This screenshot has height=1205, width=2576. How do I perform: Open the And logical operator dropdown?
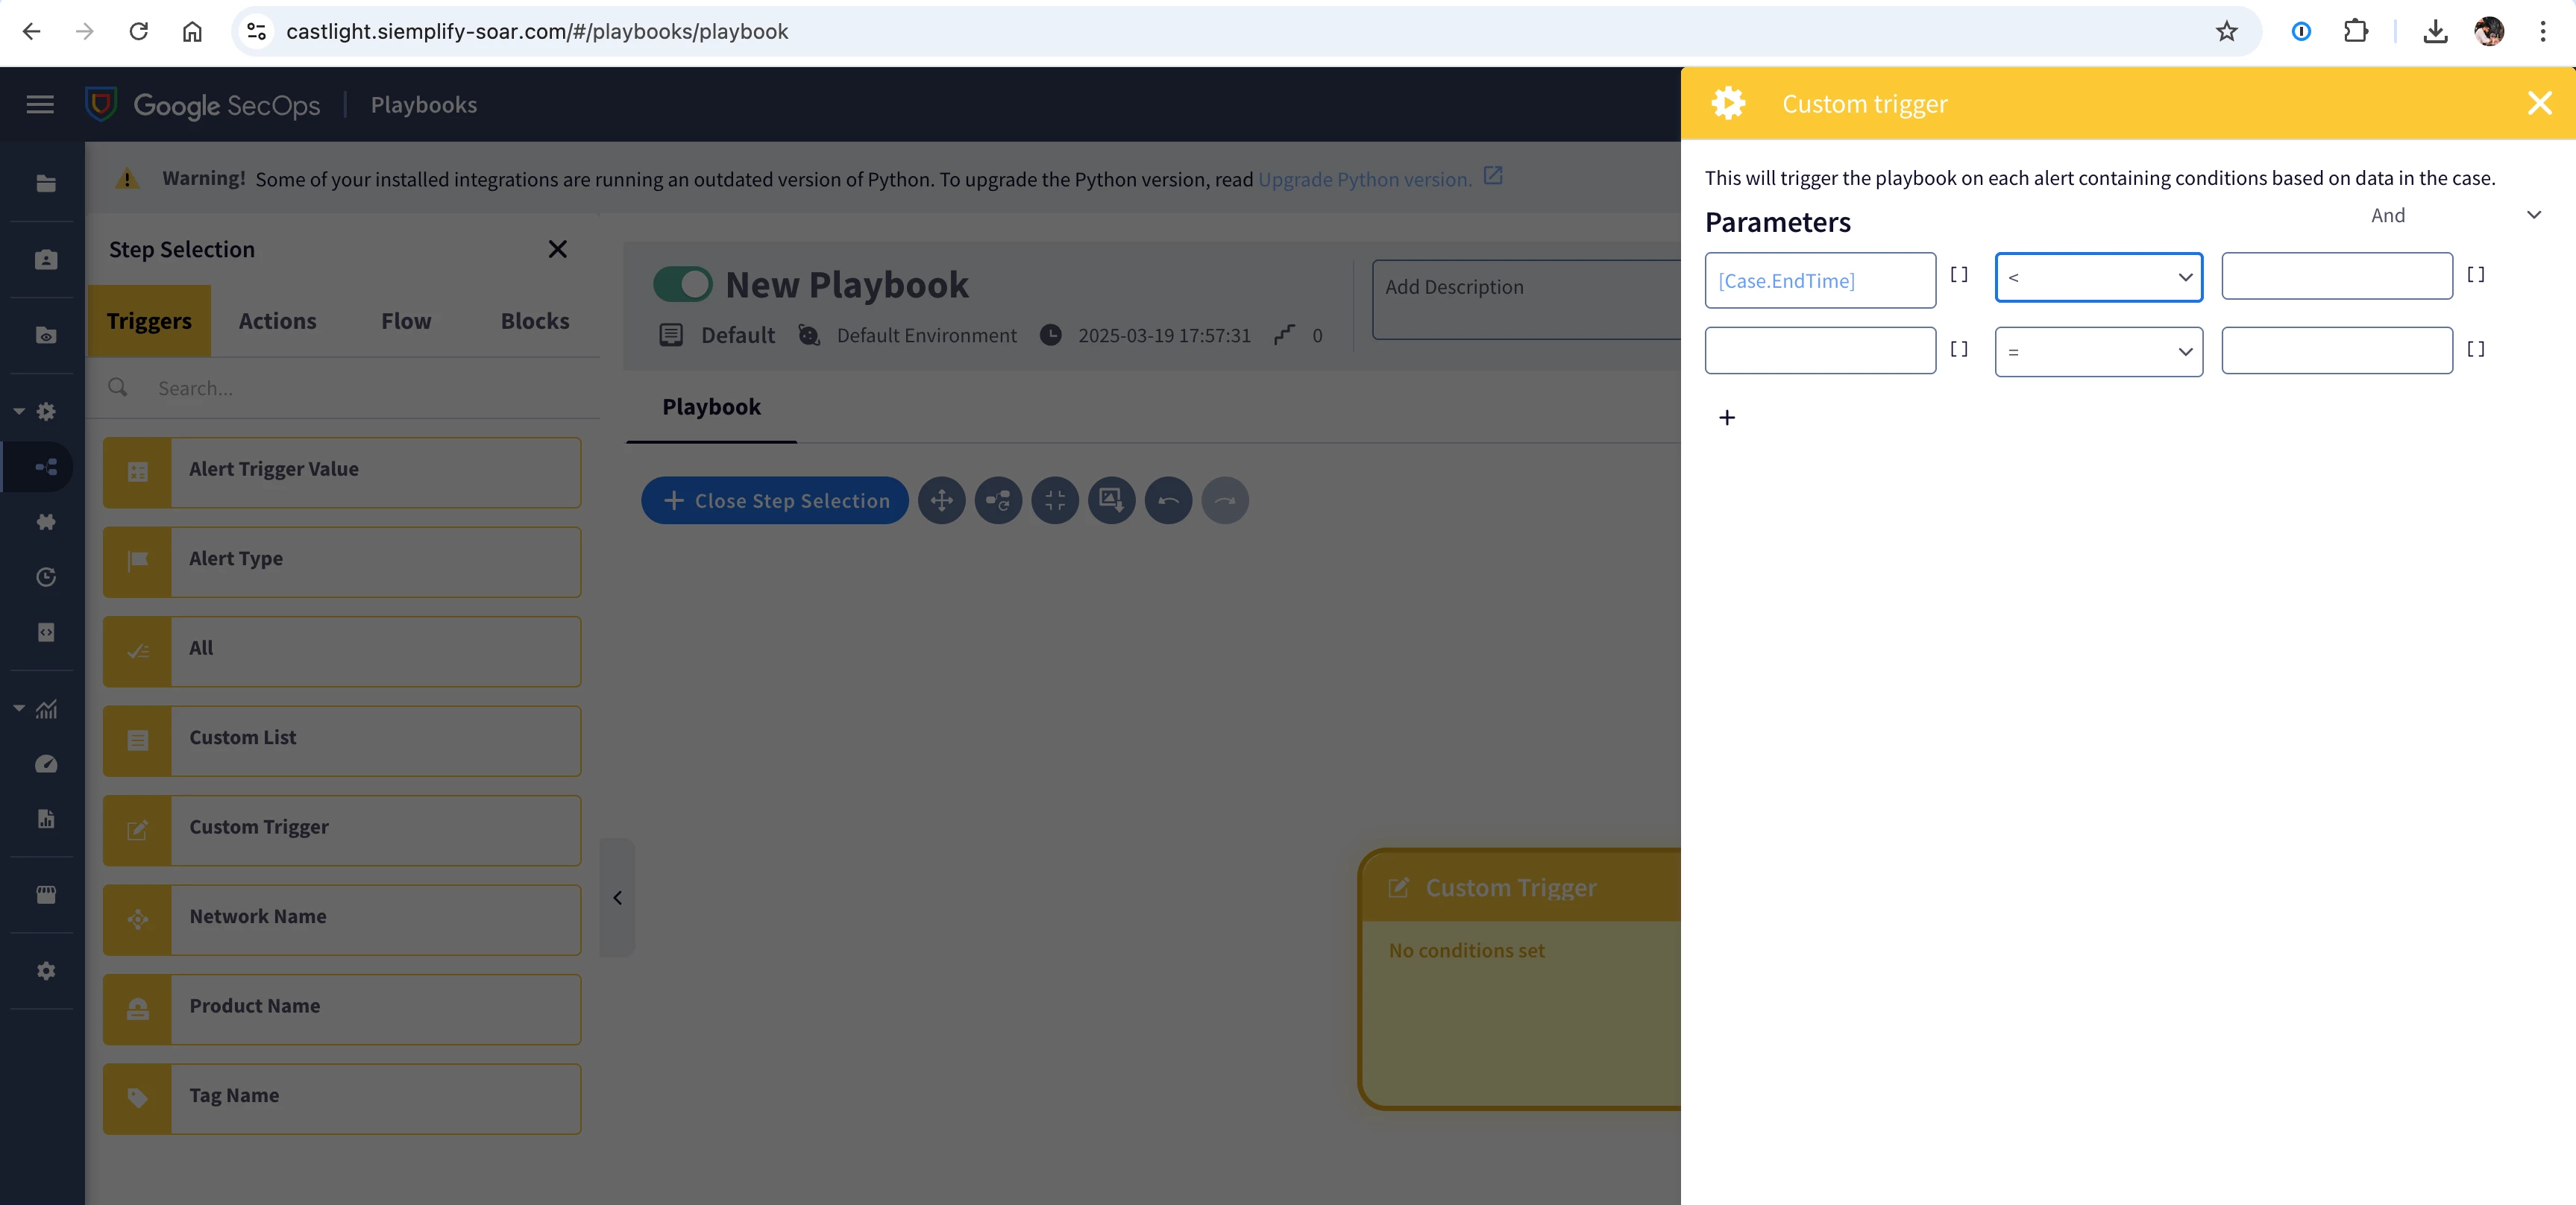coord(2455,215)
